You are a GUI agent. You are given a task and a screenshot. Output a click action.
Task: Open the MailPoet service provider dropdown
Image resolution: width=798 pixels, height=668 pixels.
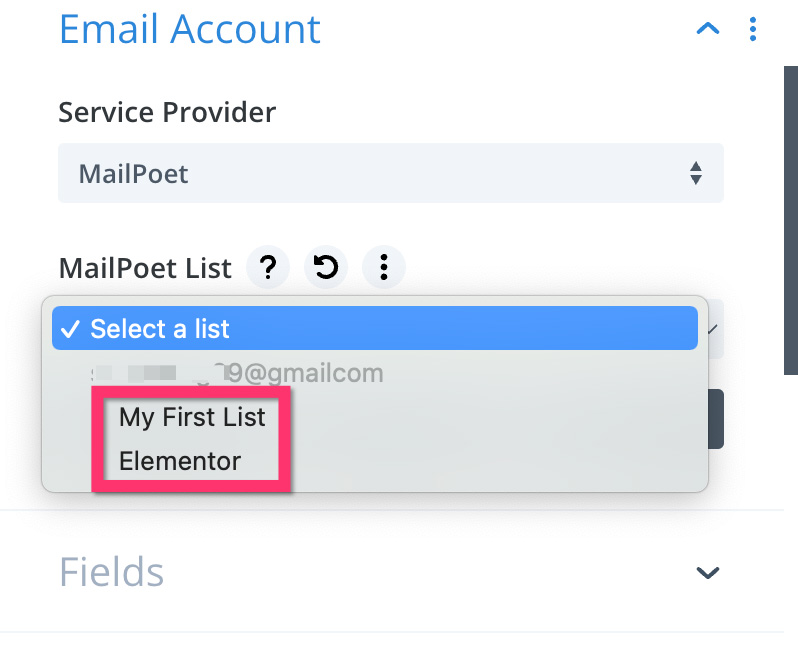click(x=390, y=173)
